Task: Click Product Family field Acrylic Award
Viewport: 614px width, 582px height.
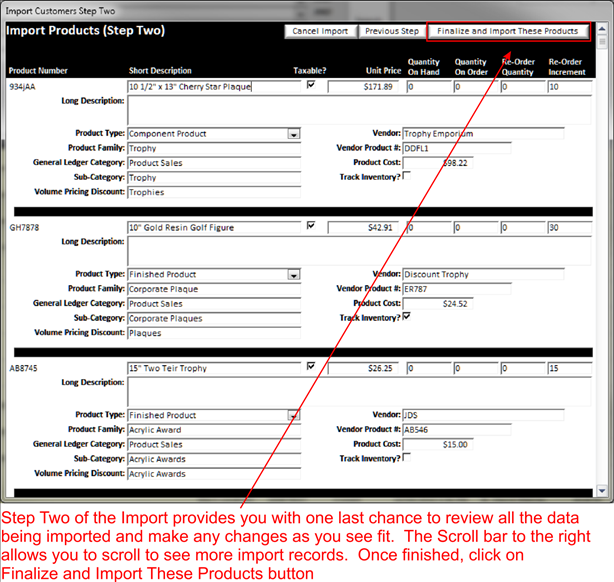Action: pos(214,430)
